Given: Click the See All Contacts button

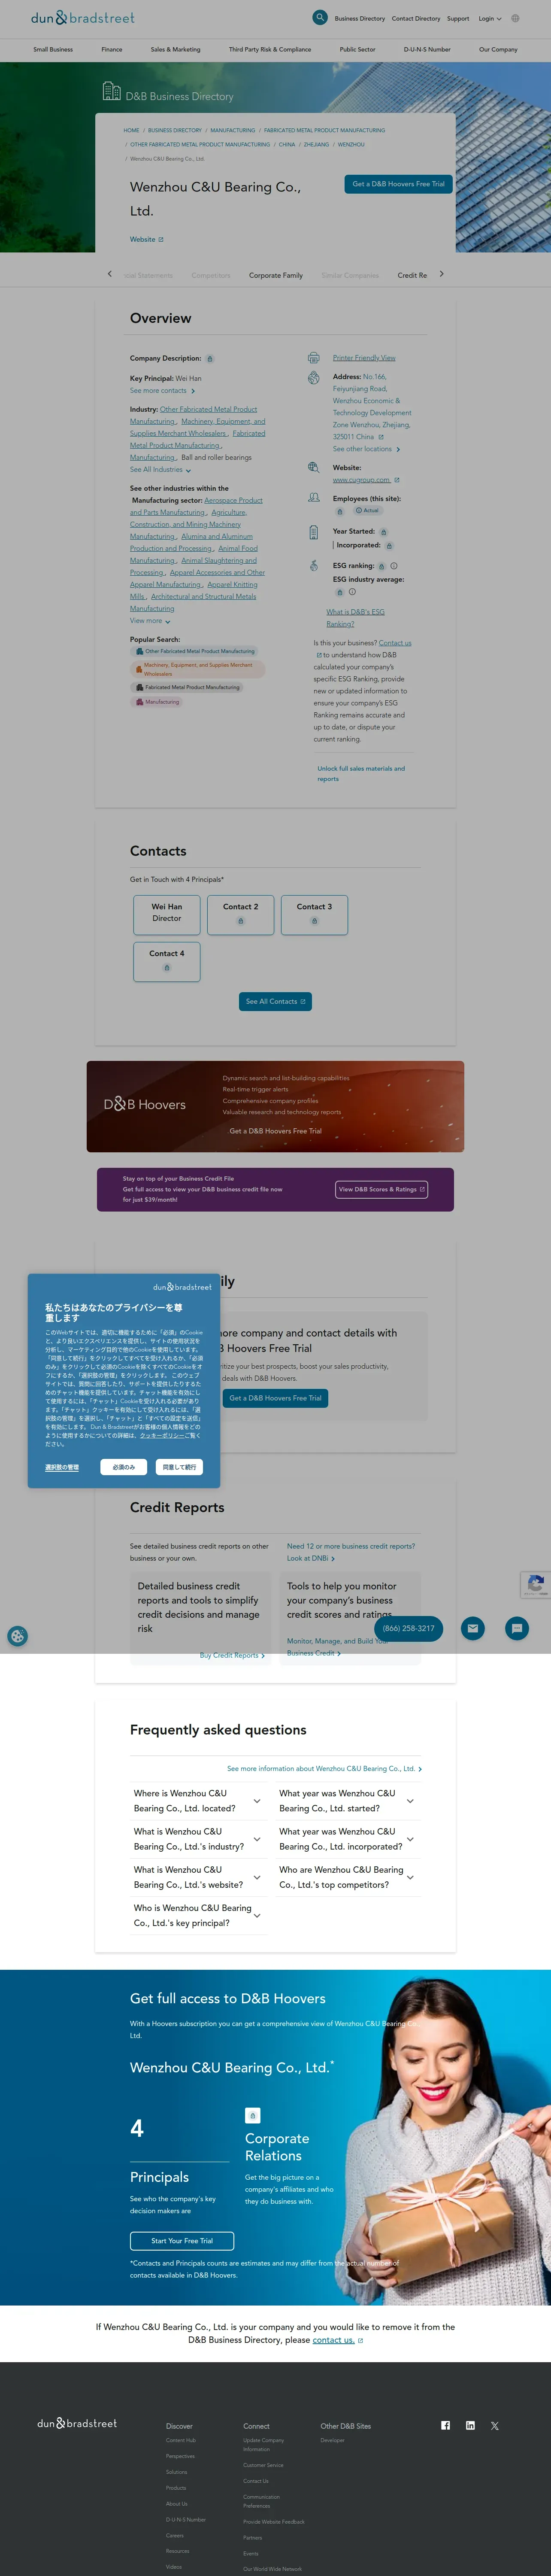Looking at the screenshot, I should [x=275, y=1001].
